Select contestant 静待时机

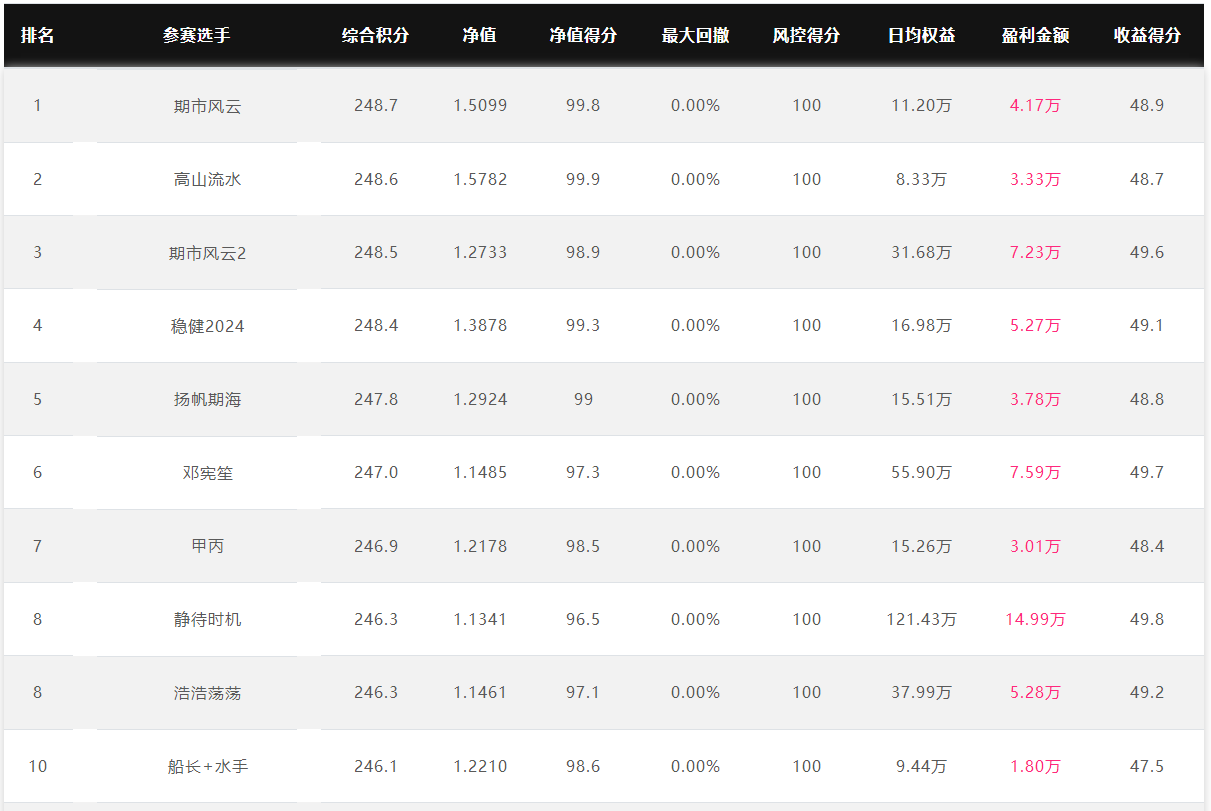[x=207, y=620]
